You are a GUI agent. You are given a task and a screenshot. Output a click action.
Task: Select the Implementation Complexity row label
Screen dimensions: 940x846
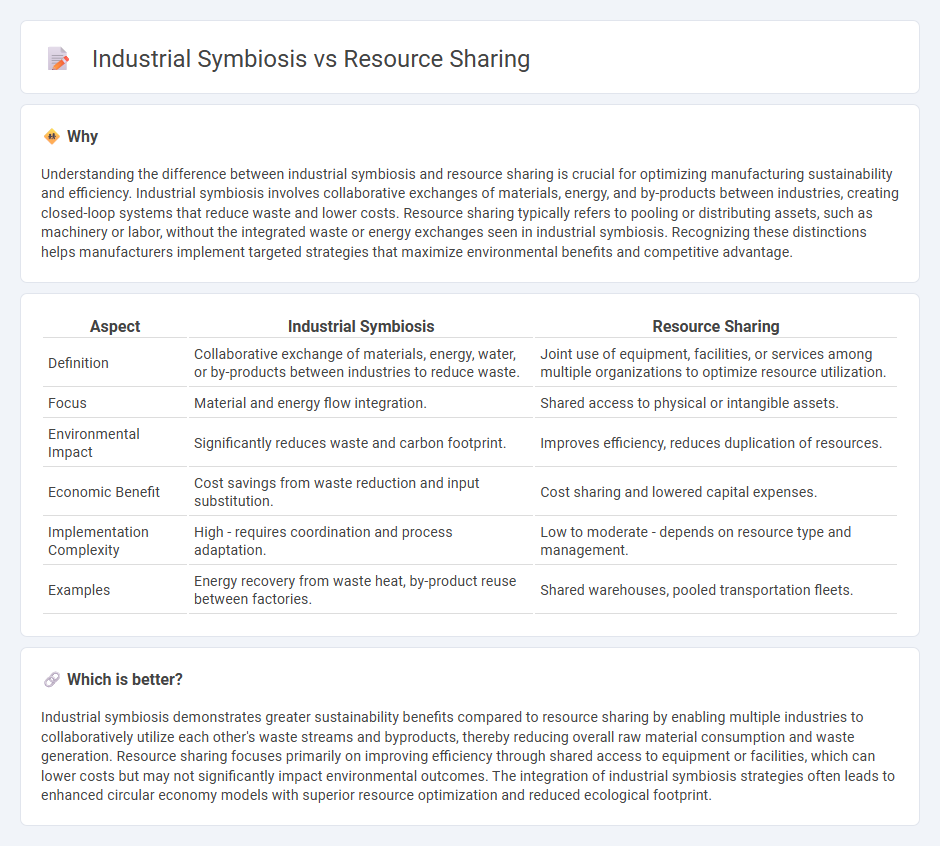98,541
